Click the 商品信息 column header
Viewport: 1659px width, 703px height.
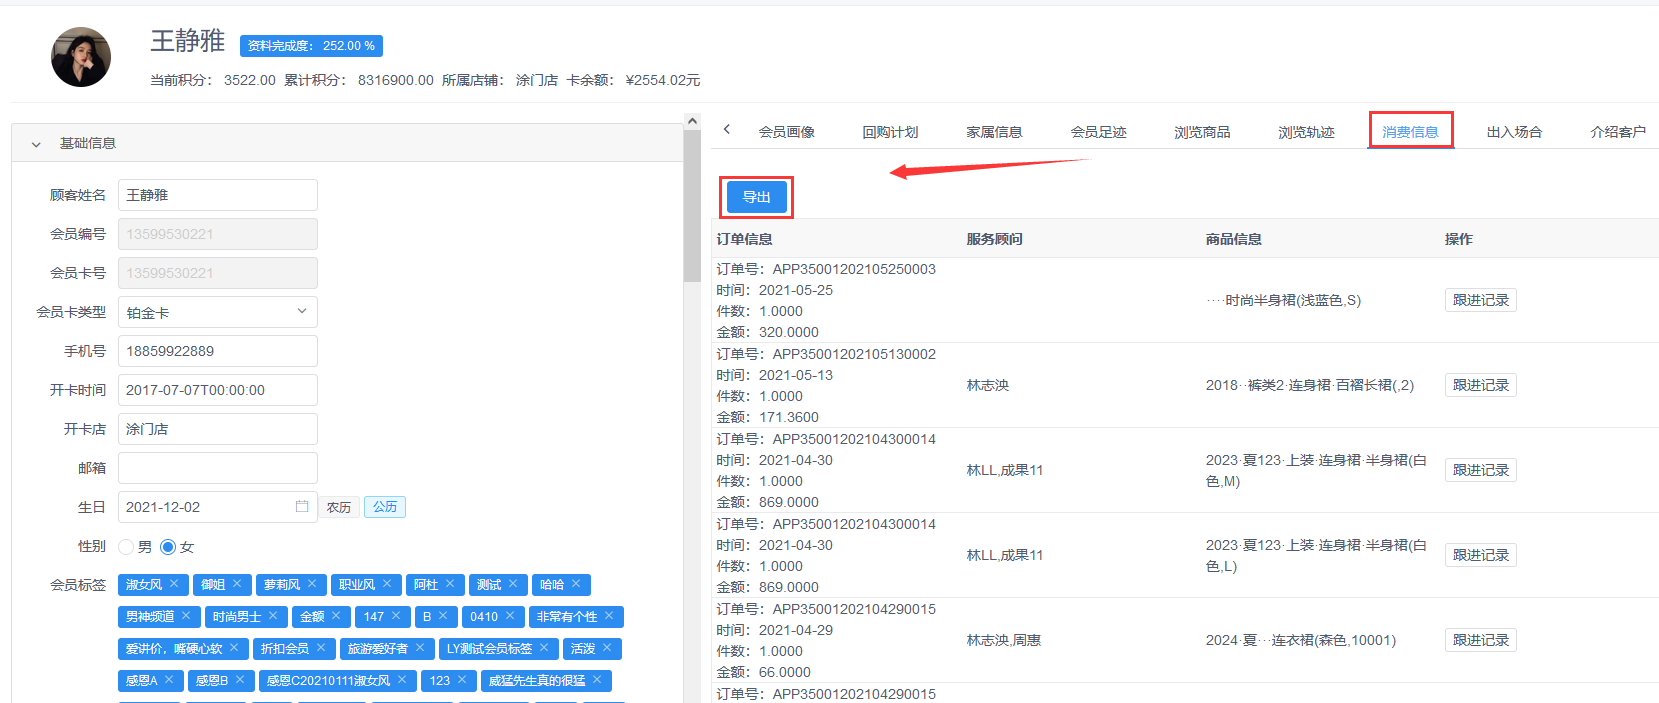1234,239
